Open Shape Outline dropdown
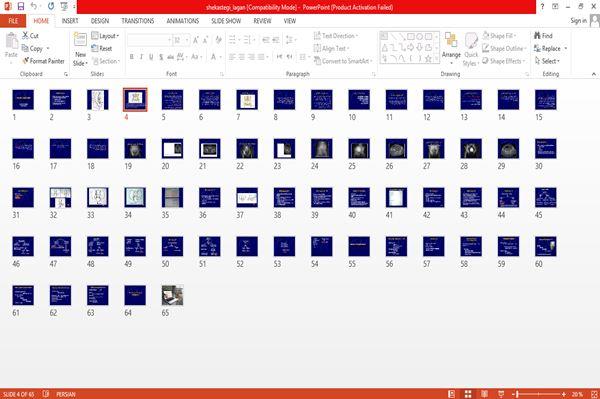600x399 pixels. [504, 48]
